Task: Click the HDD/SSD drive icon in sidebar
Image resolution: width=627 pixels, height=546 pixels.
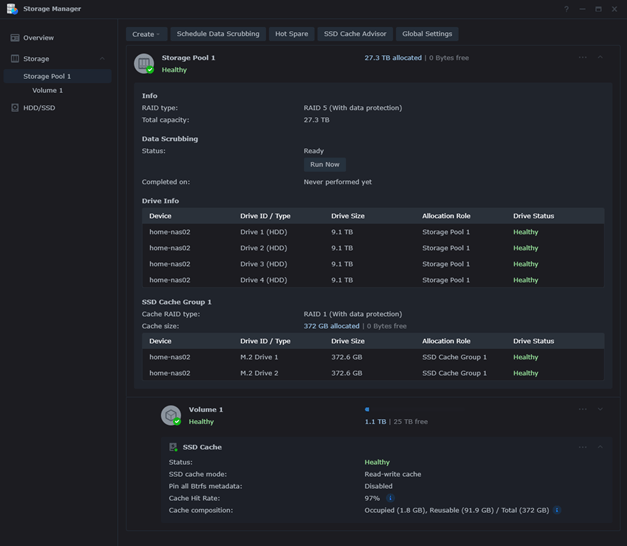Action: pos(15,107)
